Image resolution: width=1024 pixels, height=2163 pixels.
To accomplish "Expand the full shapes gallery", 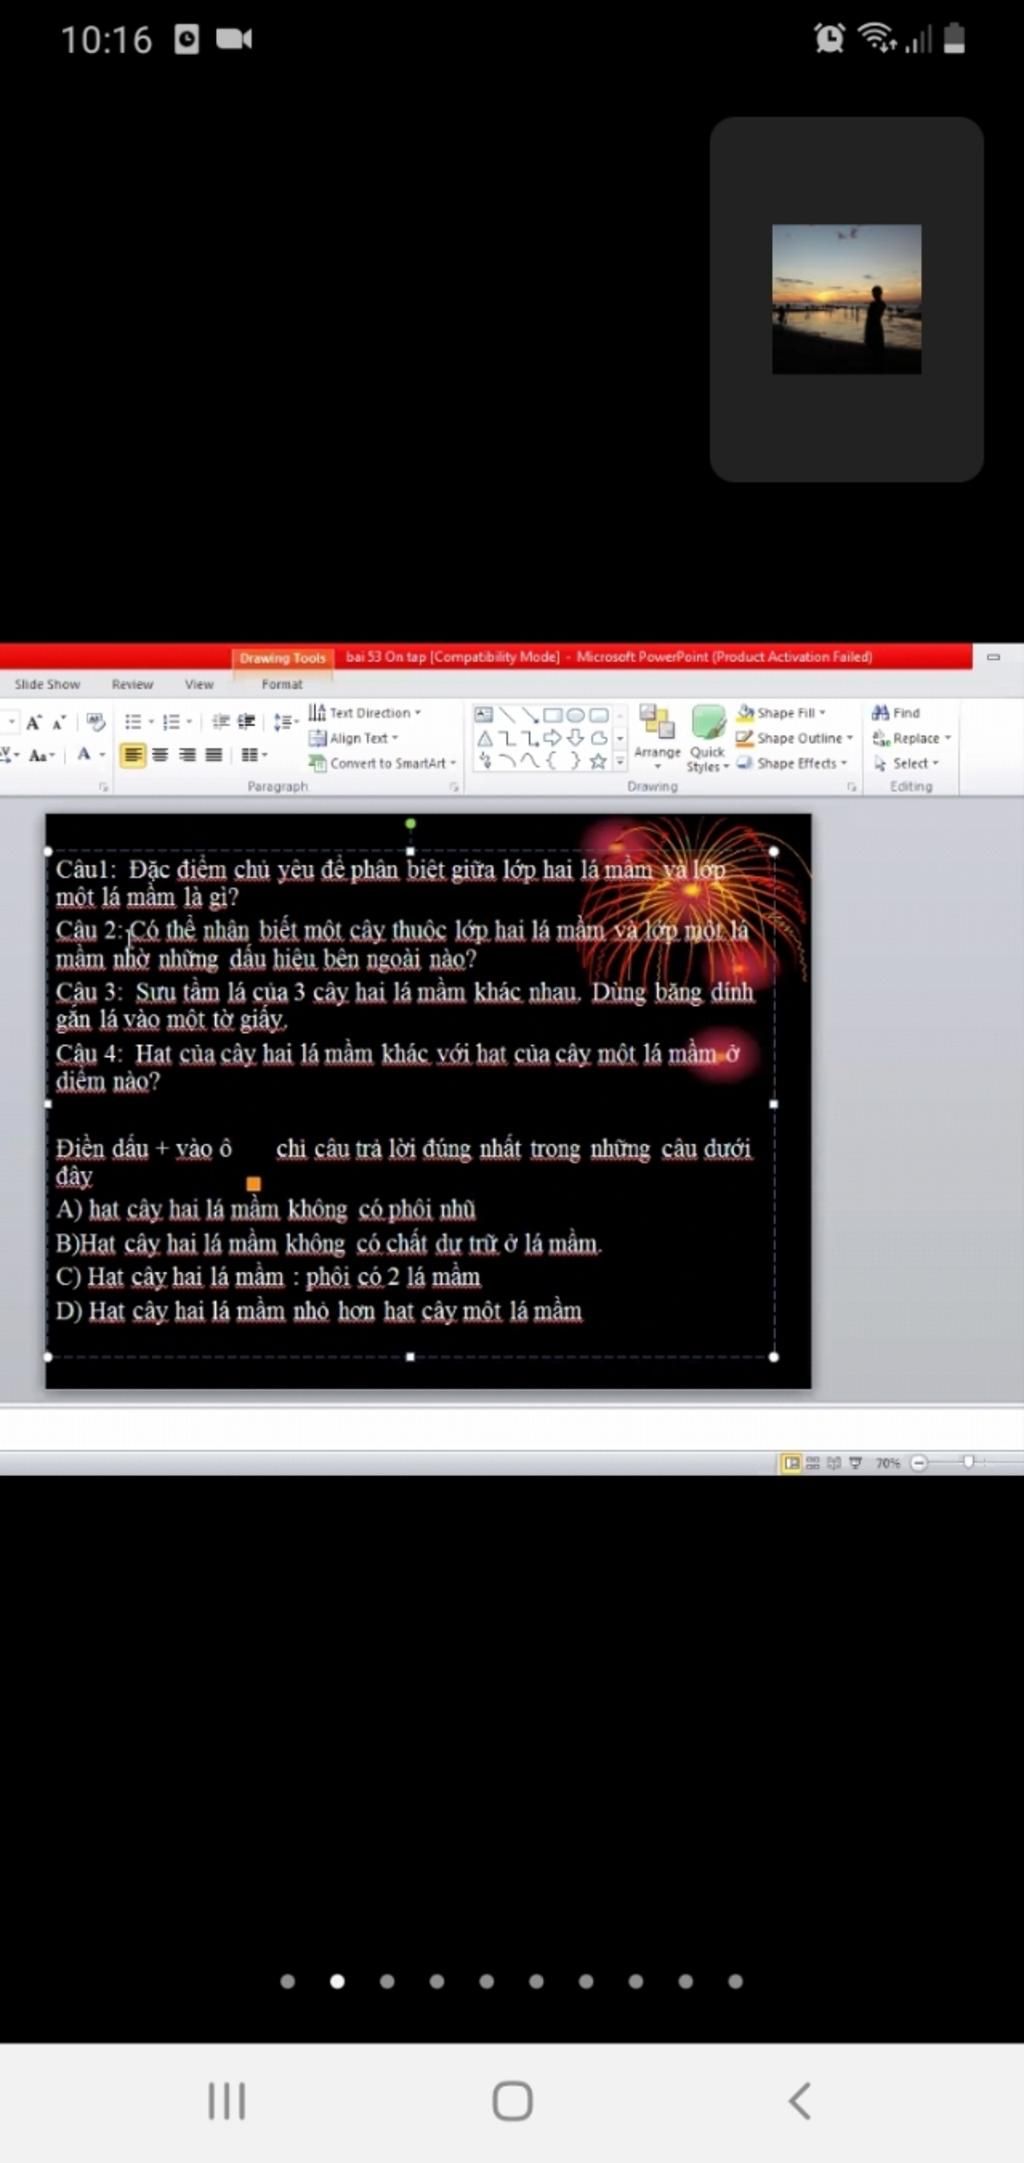I will pyautogui.click(x=620, y=762).
